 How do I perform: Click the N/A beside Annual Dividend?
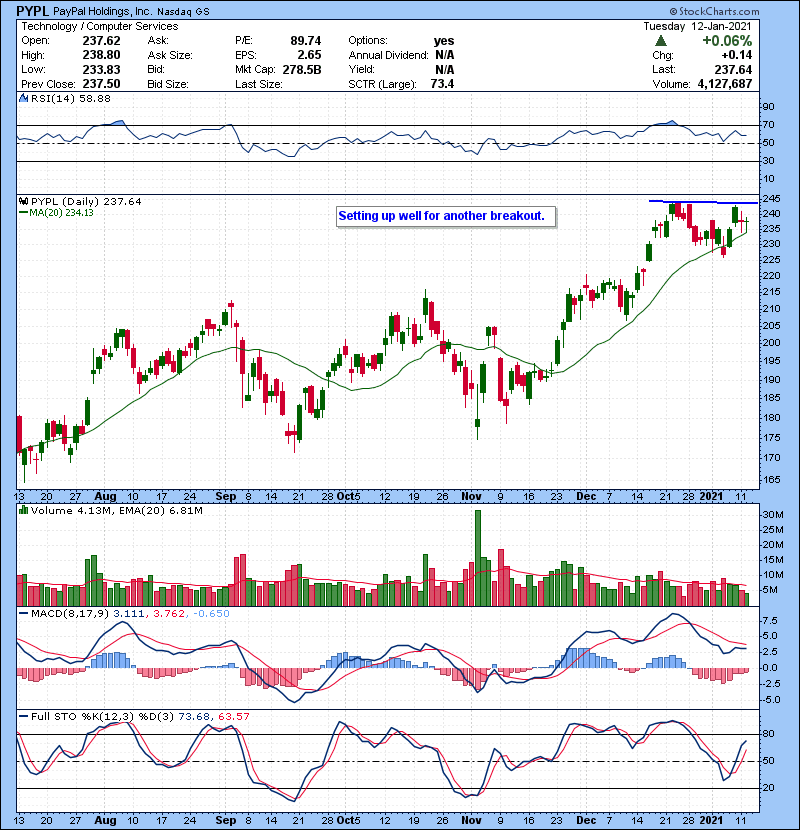[445, 55]
